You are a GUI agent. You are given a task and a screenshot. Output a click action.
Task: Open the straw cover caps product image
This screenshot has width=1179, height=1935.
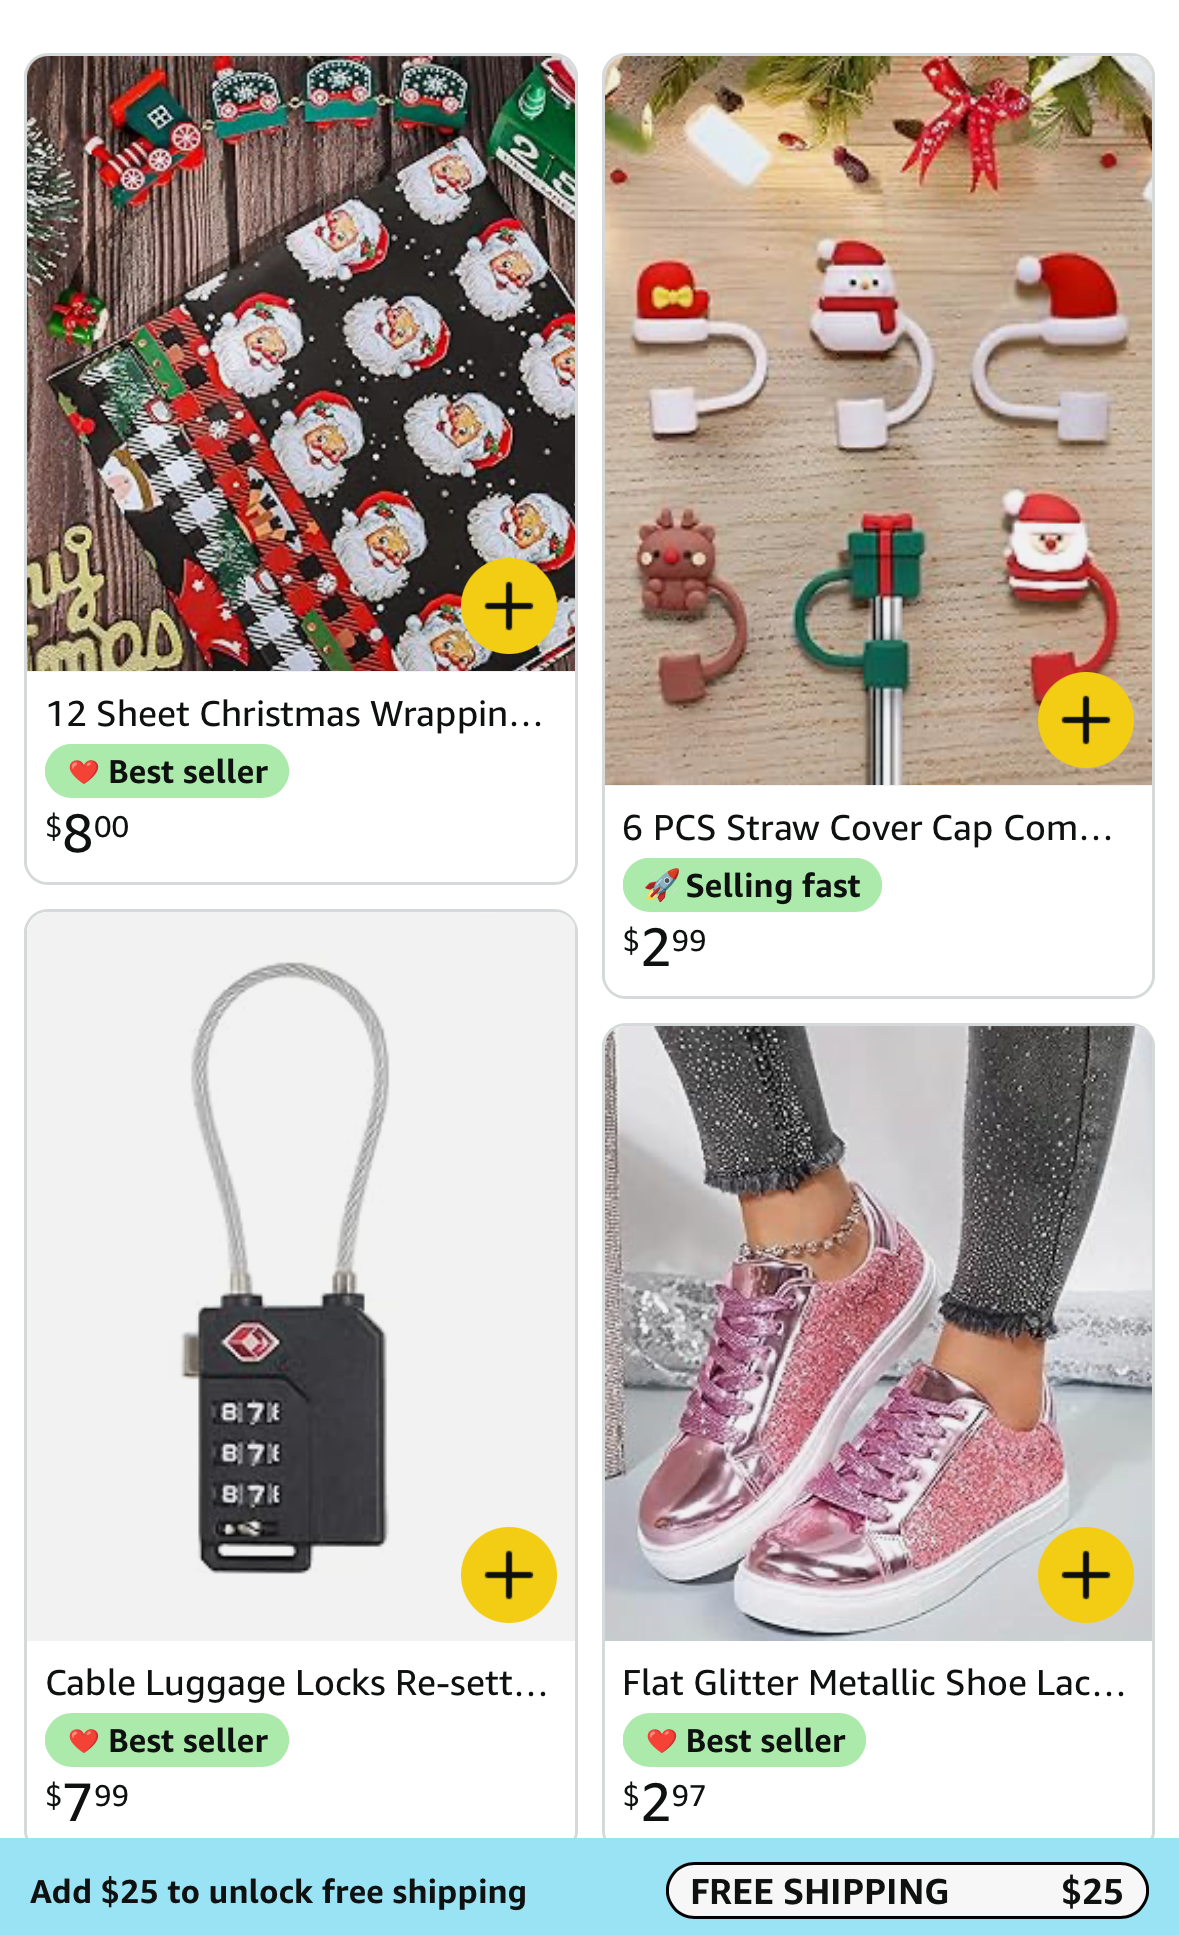[x=878, y=420]
